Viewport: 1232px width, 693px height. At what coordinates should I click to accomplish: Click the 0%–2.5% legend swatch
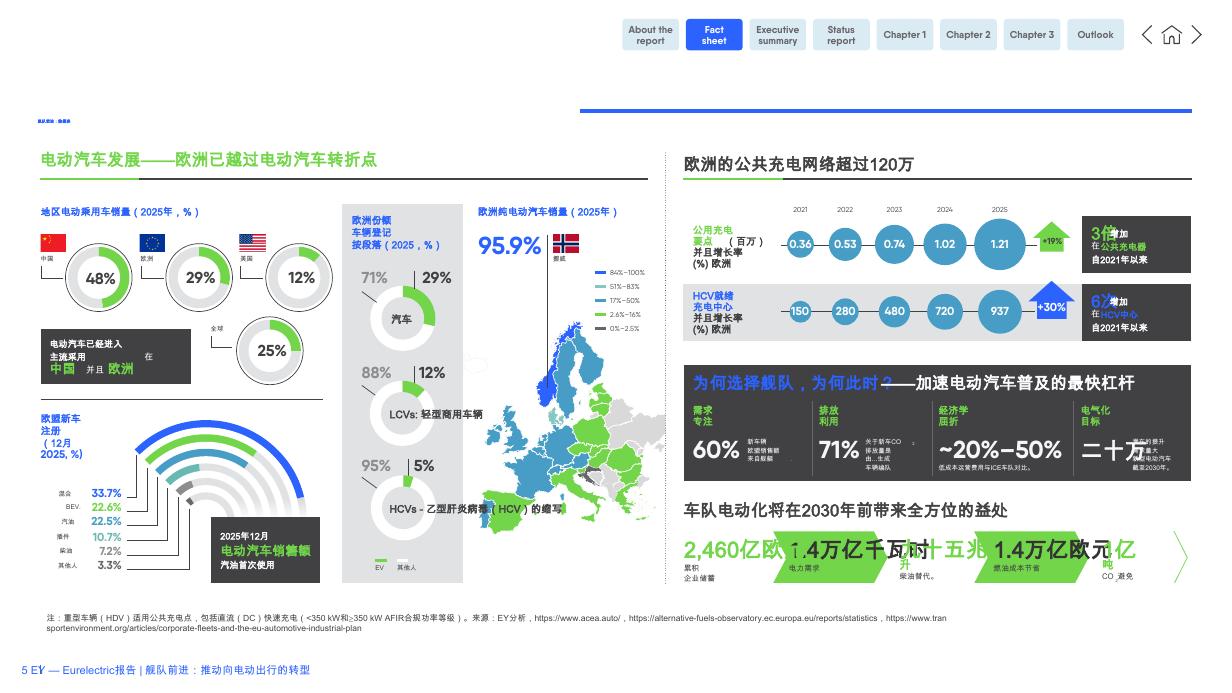coord(600,328)
